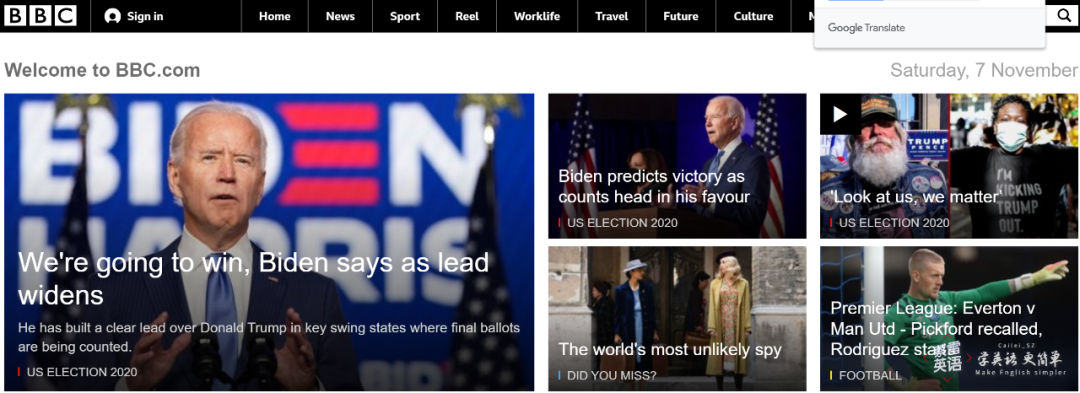Click US ELECTION 2020 tag under Biden predicts story

[x=622, y=223]
